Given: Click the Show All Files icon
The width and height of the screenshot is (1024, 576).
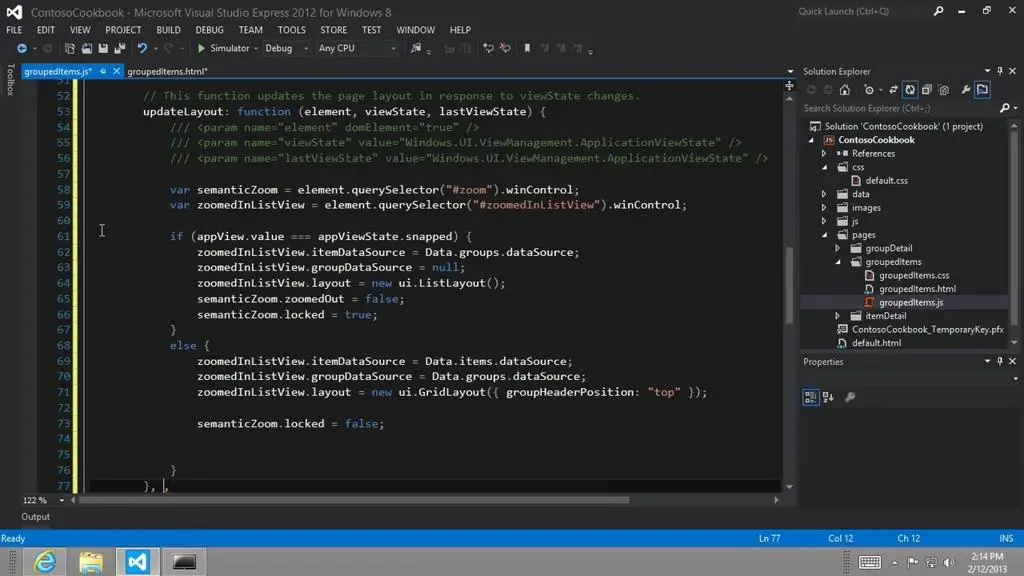Looking at the screenshot, I should [944, 90].
